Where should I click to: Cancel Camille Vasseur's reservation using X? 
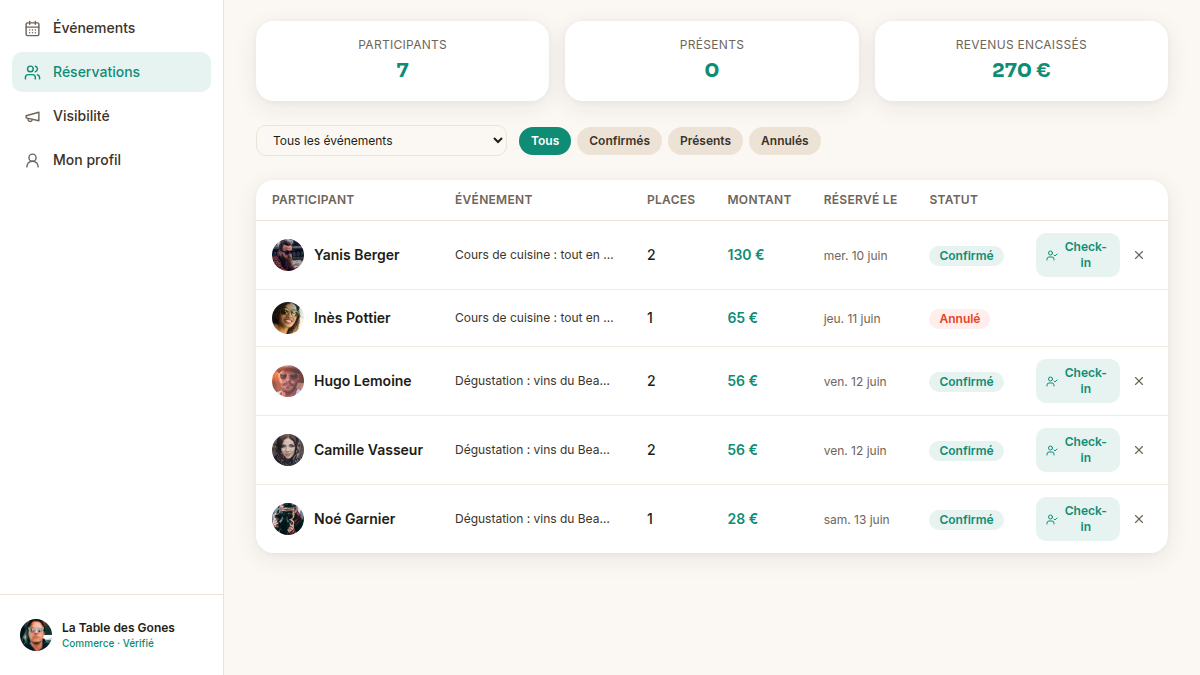(x=1139, y=450)
